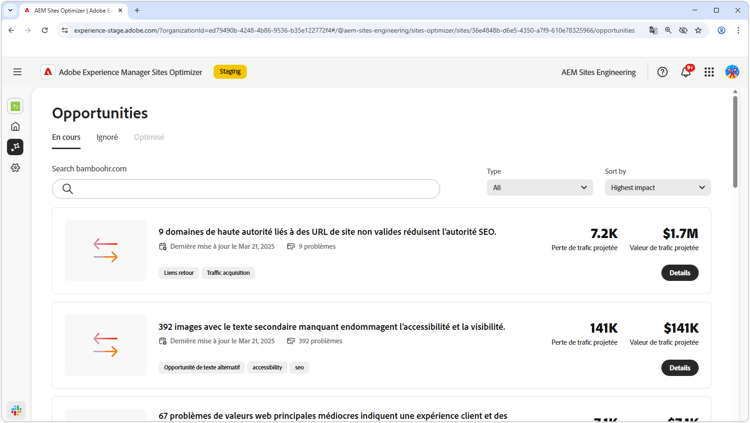Viewport: 750px width, 423px height.
Task: Click the $141K Valeur de trafic value
Action: (681, 328)
